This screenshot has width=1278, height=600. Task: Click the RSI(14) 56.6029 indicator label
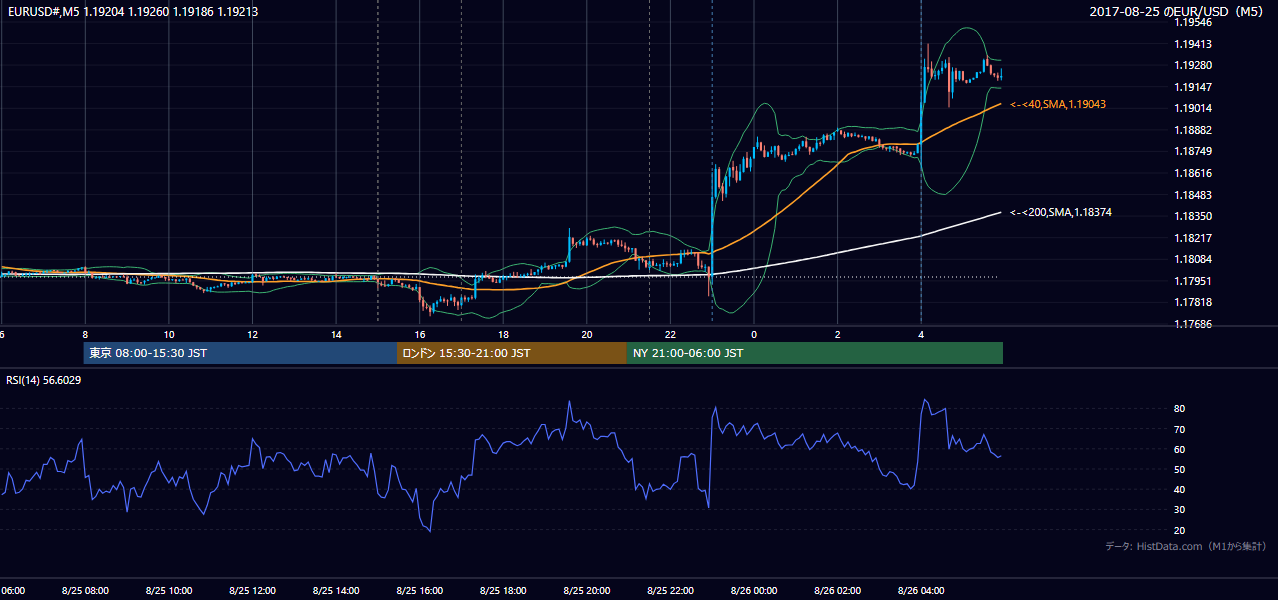point(44,380)
